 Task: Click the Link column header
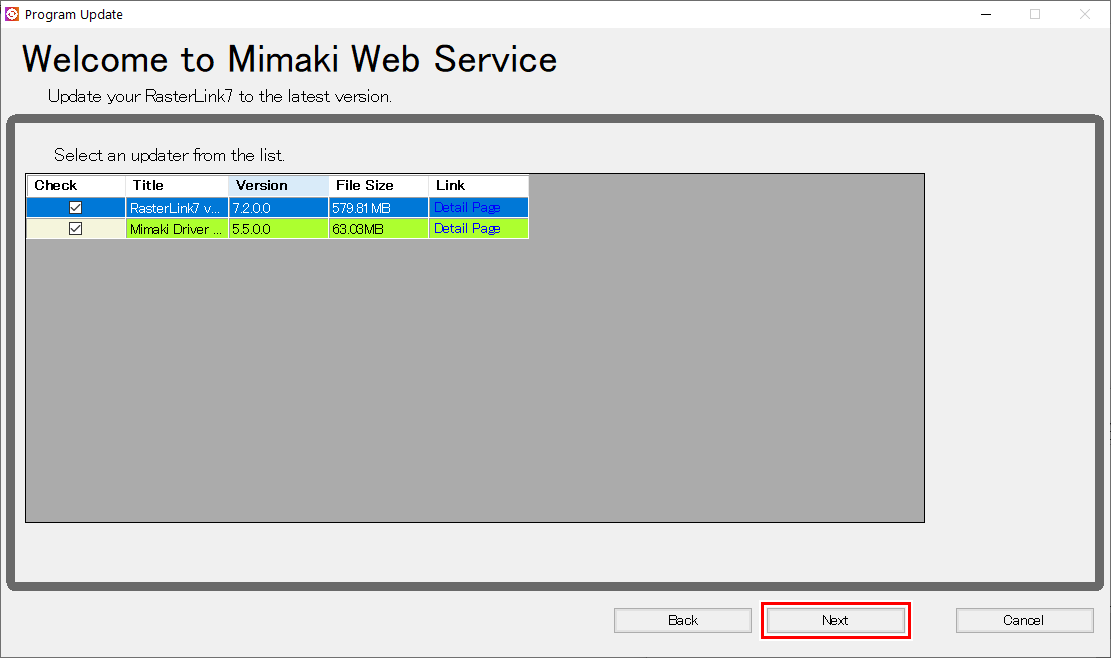tap(478, 186)
